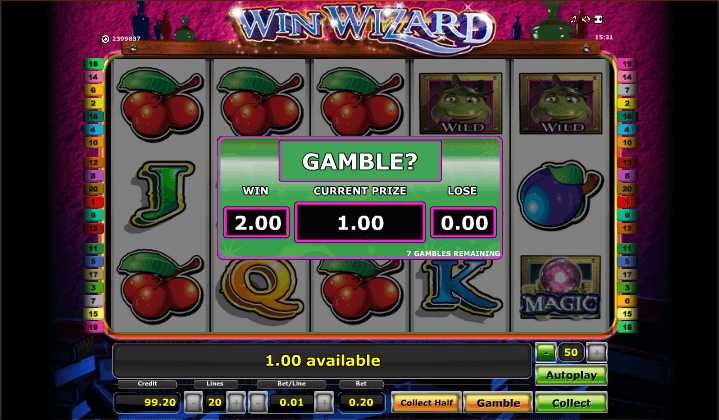Toggle the muted music note icon

[x=574, y=19]
